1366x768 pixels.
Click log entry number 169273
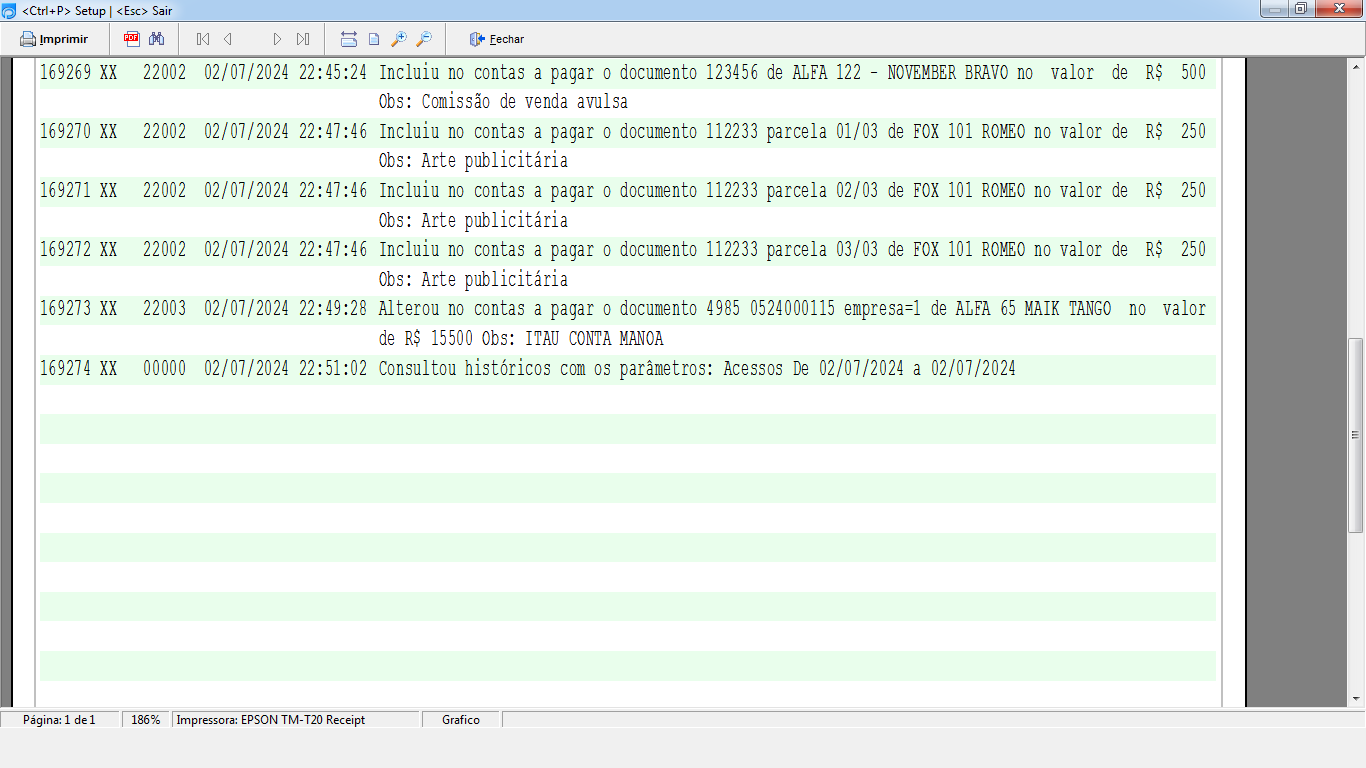click(x=66, y=309)
